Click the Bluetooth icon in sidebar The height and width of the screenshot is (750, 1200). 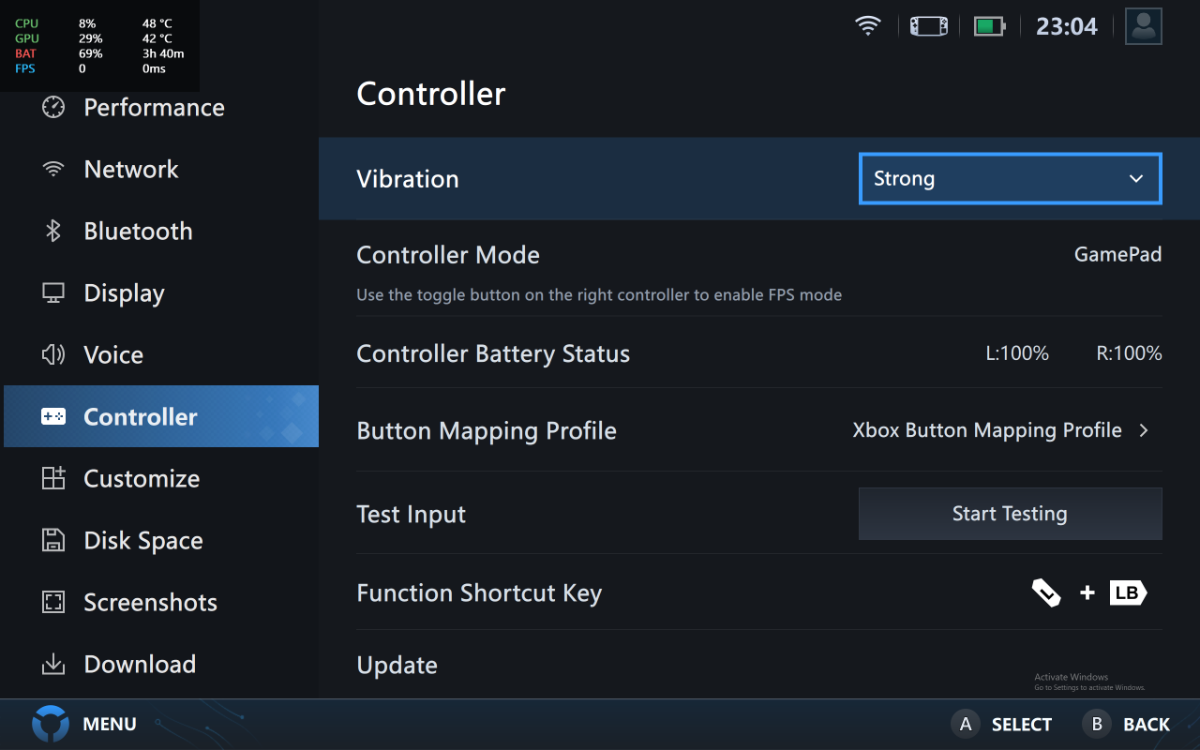[x=53, y=231]
